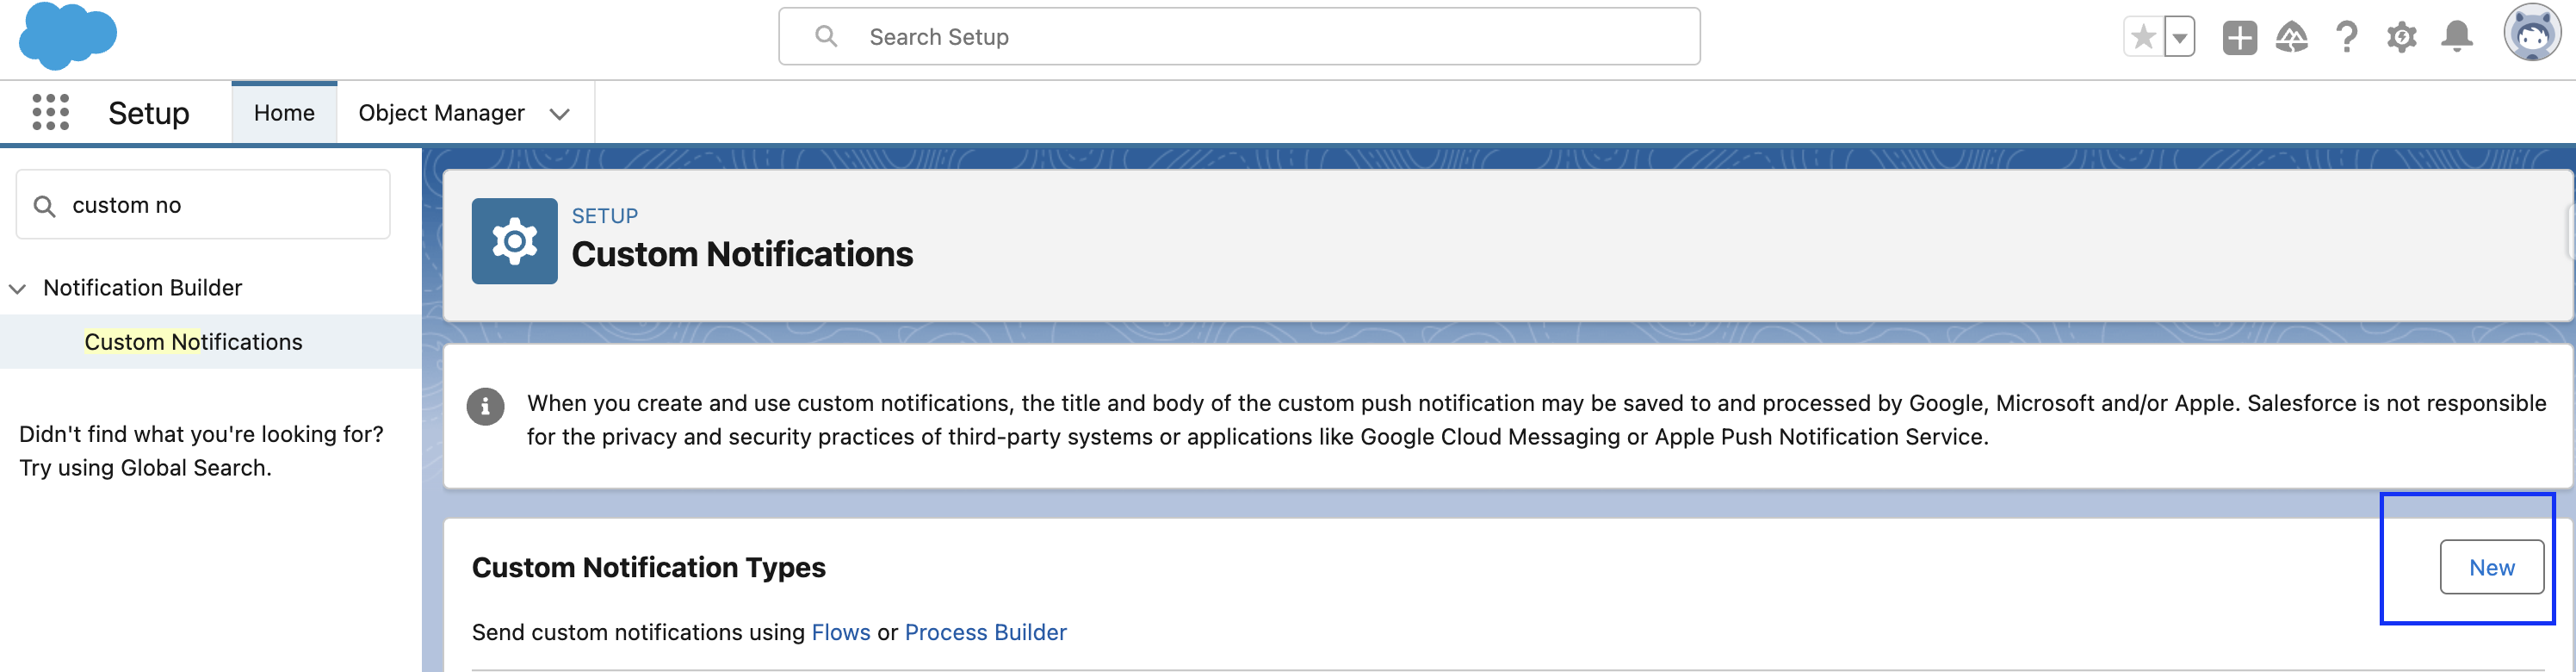The image size is (2576, 672).
Task: Open the App Launcher waffle icon
Action: (50, 112)
